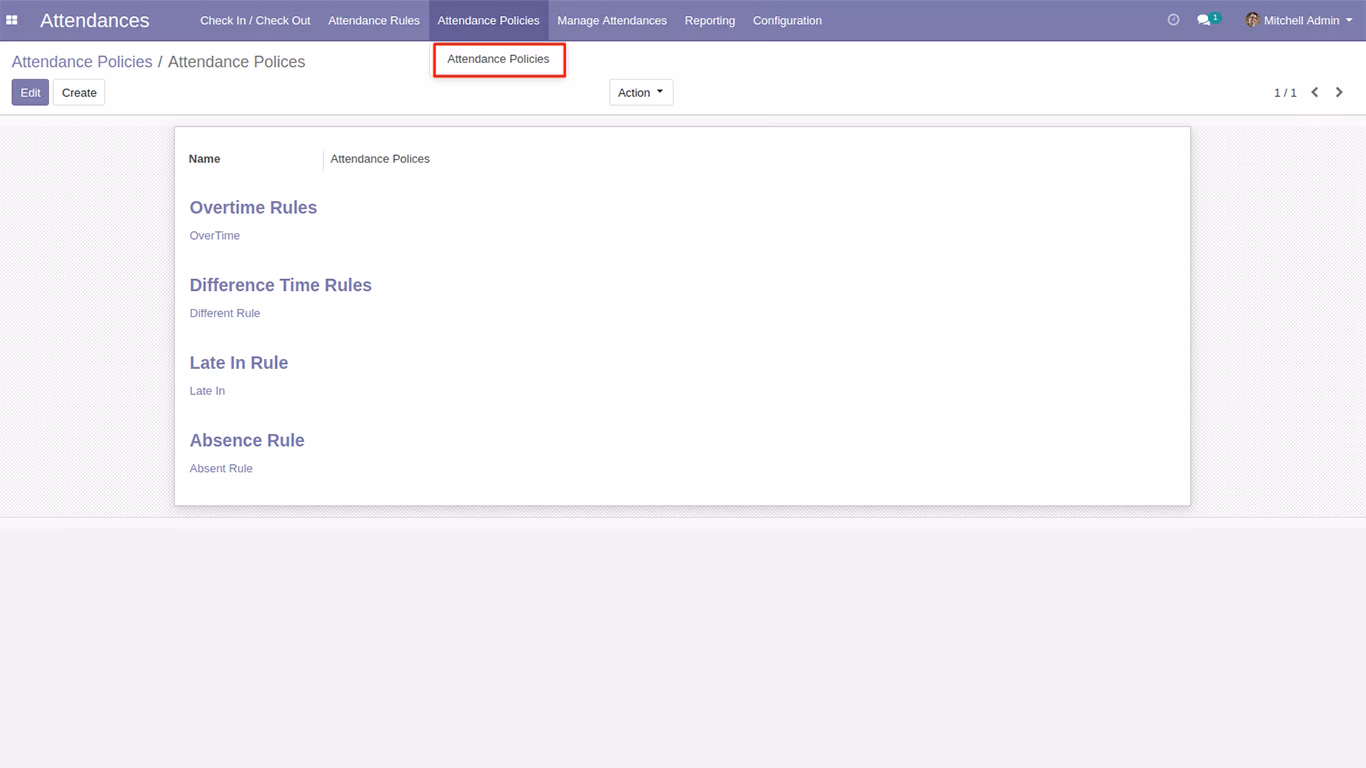
Task: Select Attendance Policies submenu entry
Action: coord(498,59)
